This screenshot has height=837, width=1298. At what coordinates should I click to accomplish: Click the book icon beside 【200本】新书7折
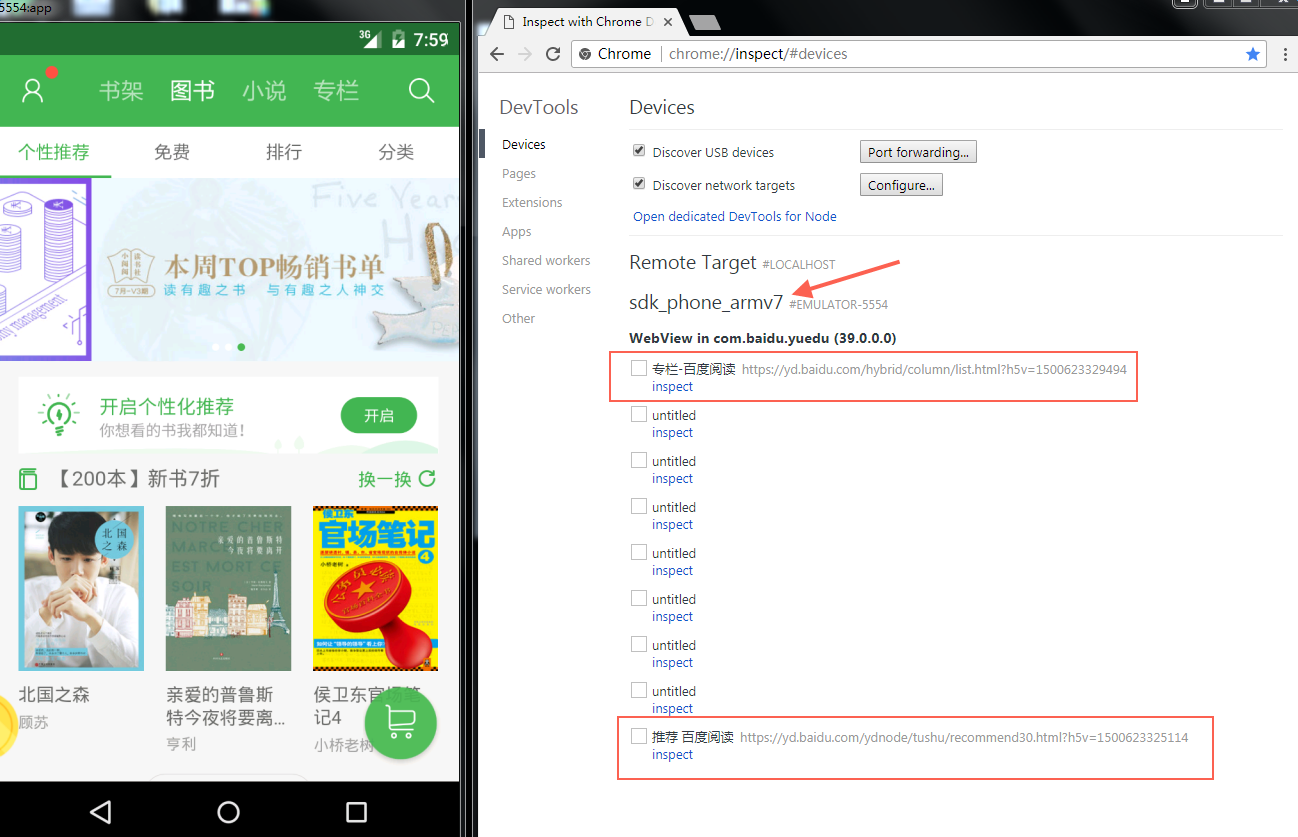click(x=28, y=479)
